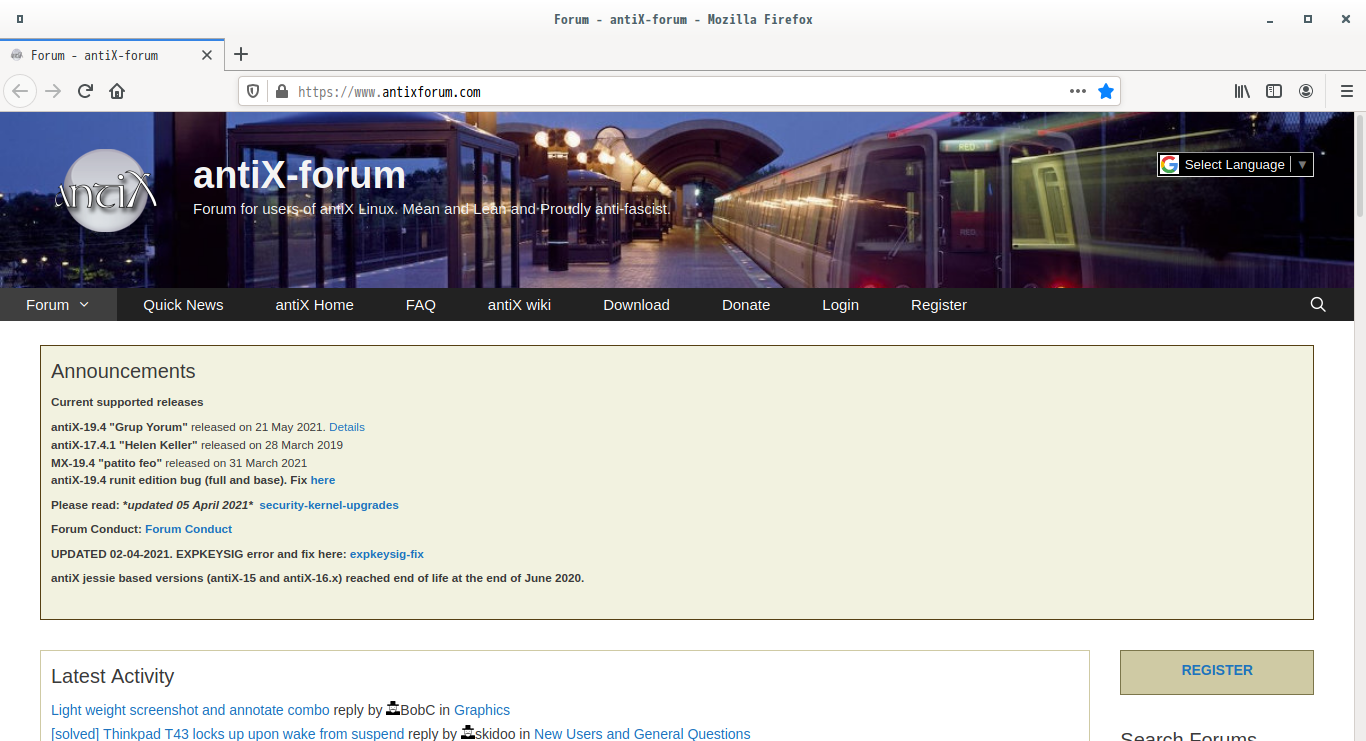Screen dimensions: 1366x741
Task: Open tracking protection shield icon
Action: (254, 91)
